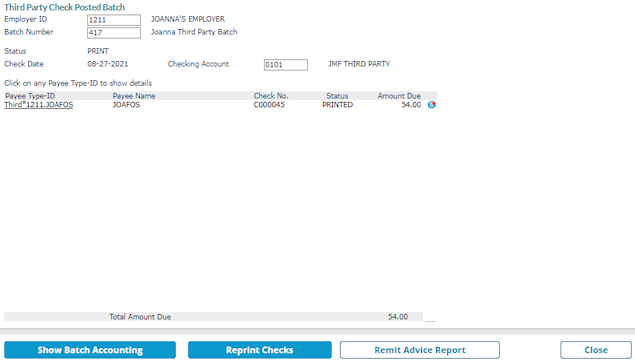Select the Status column header in the table
Viewport: 635px width, 362px height.
point(337,96)
